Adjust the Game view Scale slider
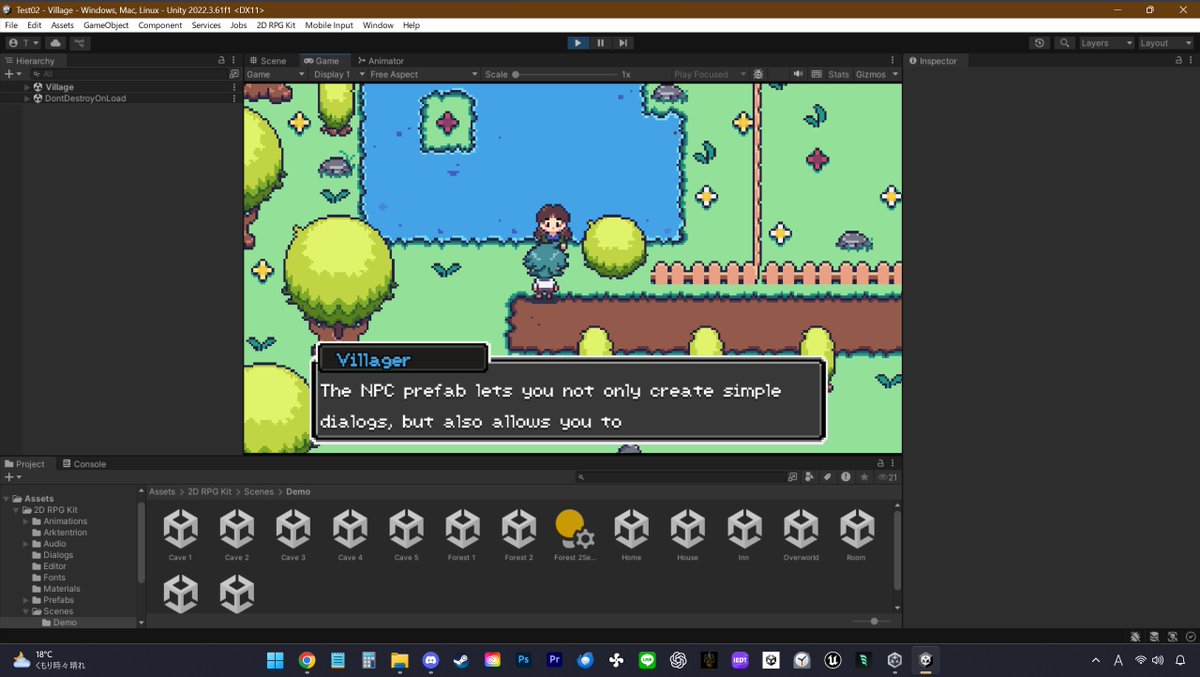Screen dimensions: 1200x677 click(x=565, y=74)
